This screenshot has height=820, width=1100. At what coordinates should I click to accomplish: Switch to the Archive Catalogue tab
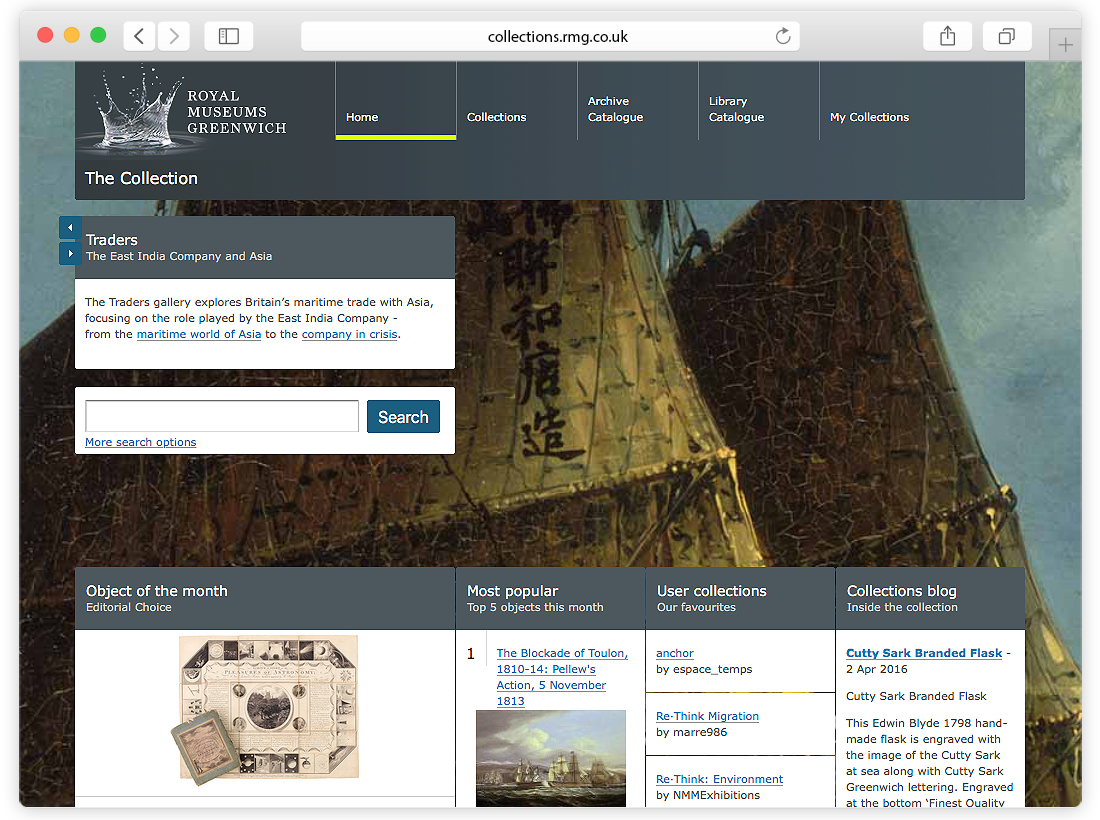(x=638, y=101)
